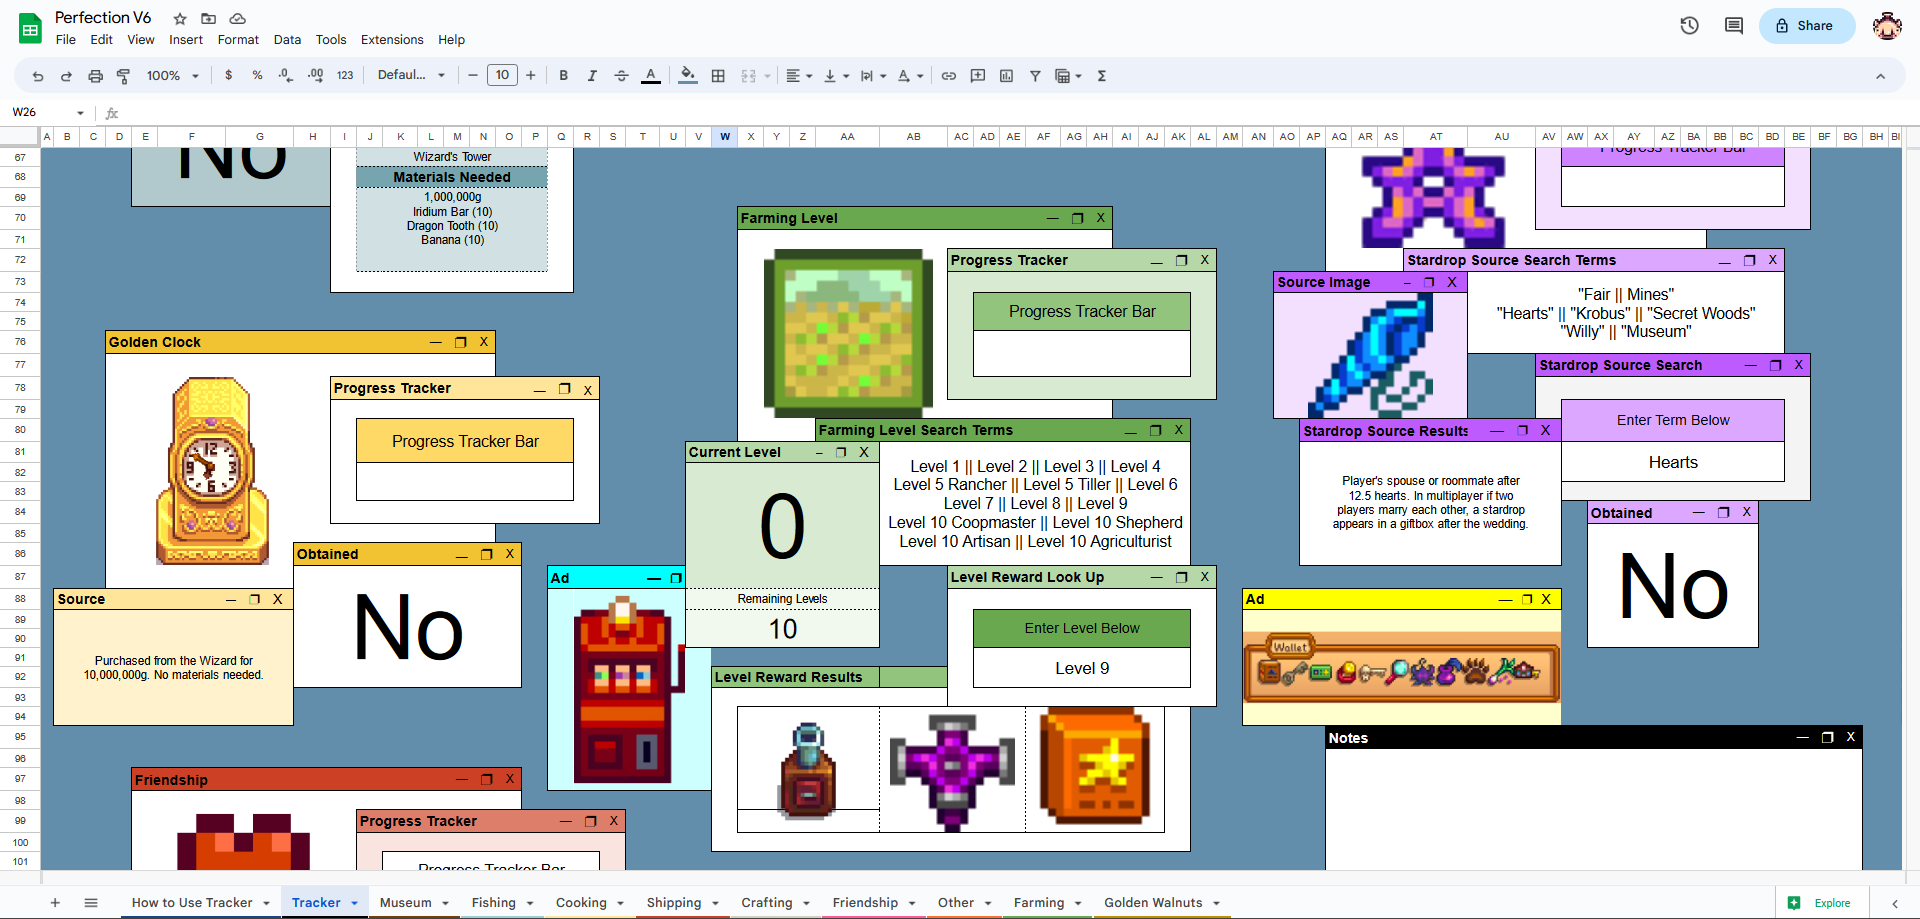Open the Data menu

287,40
